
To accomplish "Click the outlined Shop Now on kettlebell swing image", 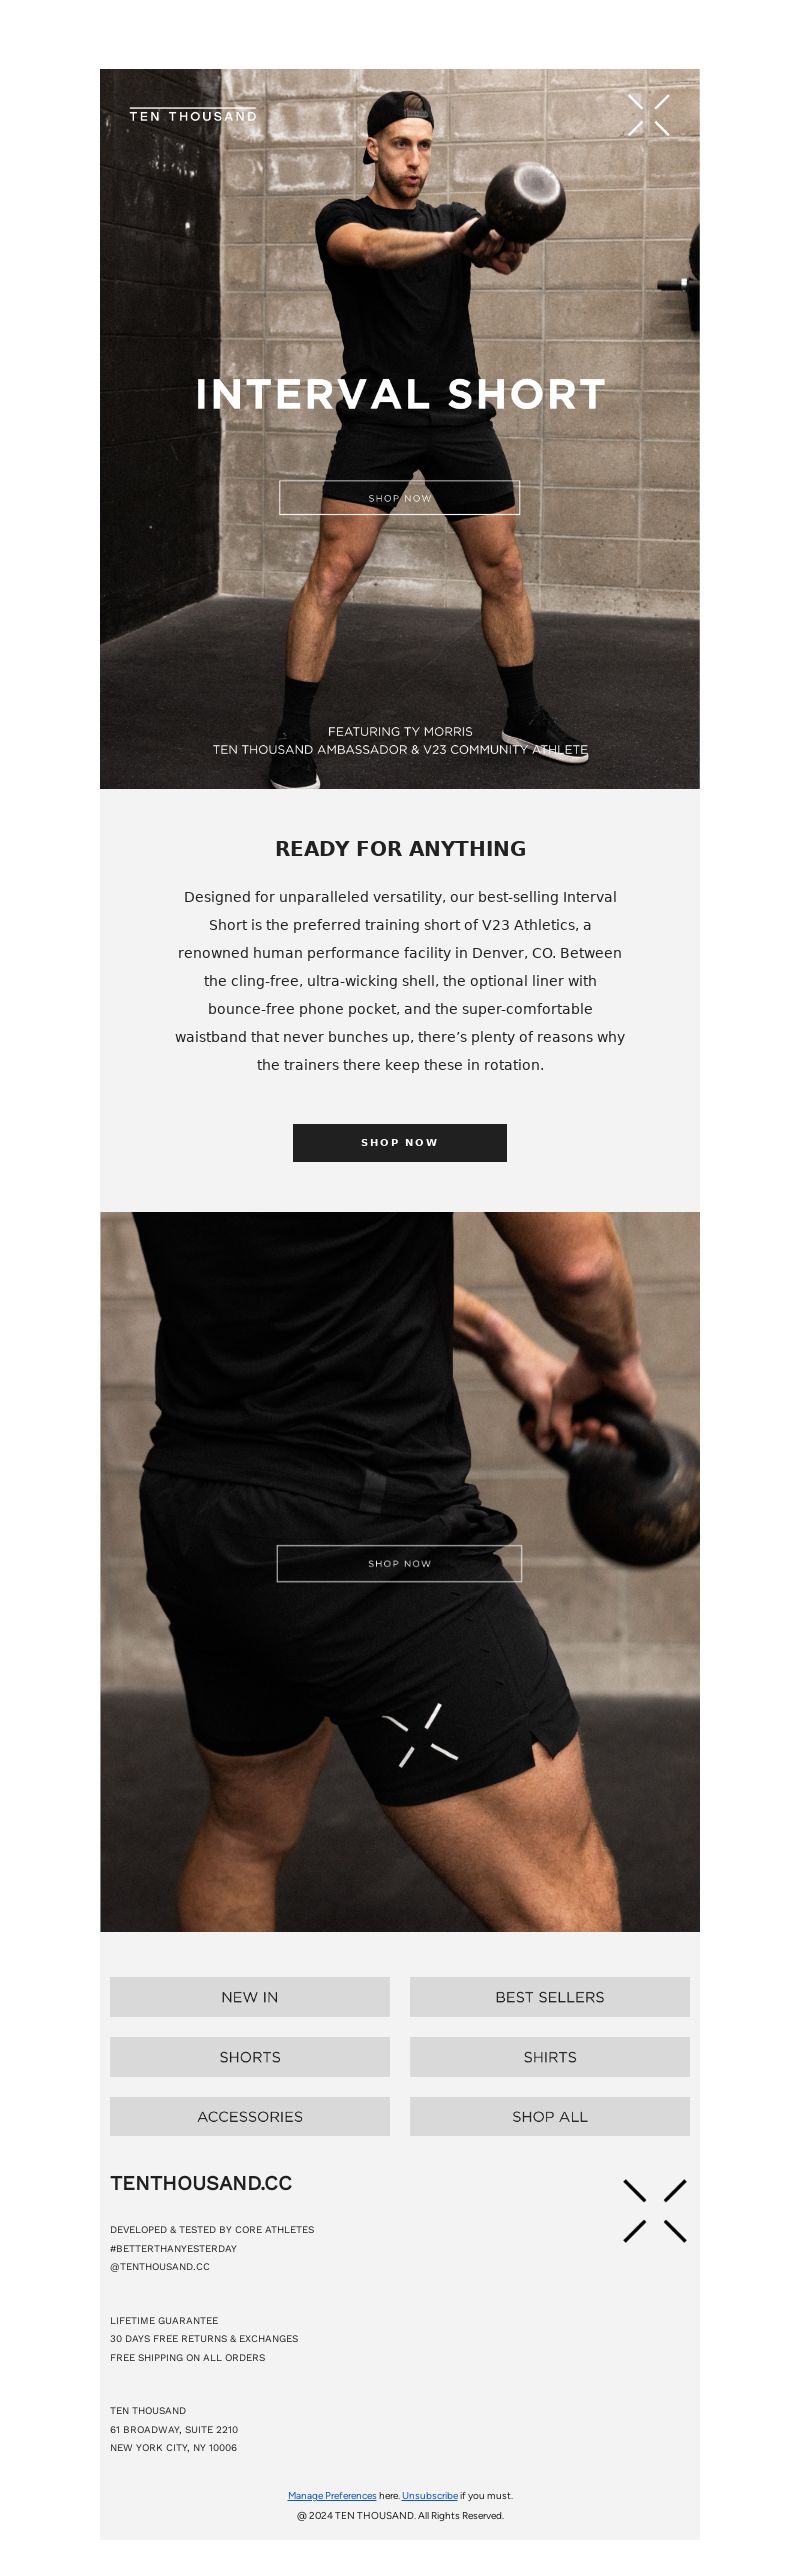I will (x=399, y=497).
